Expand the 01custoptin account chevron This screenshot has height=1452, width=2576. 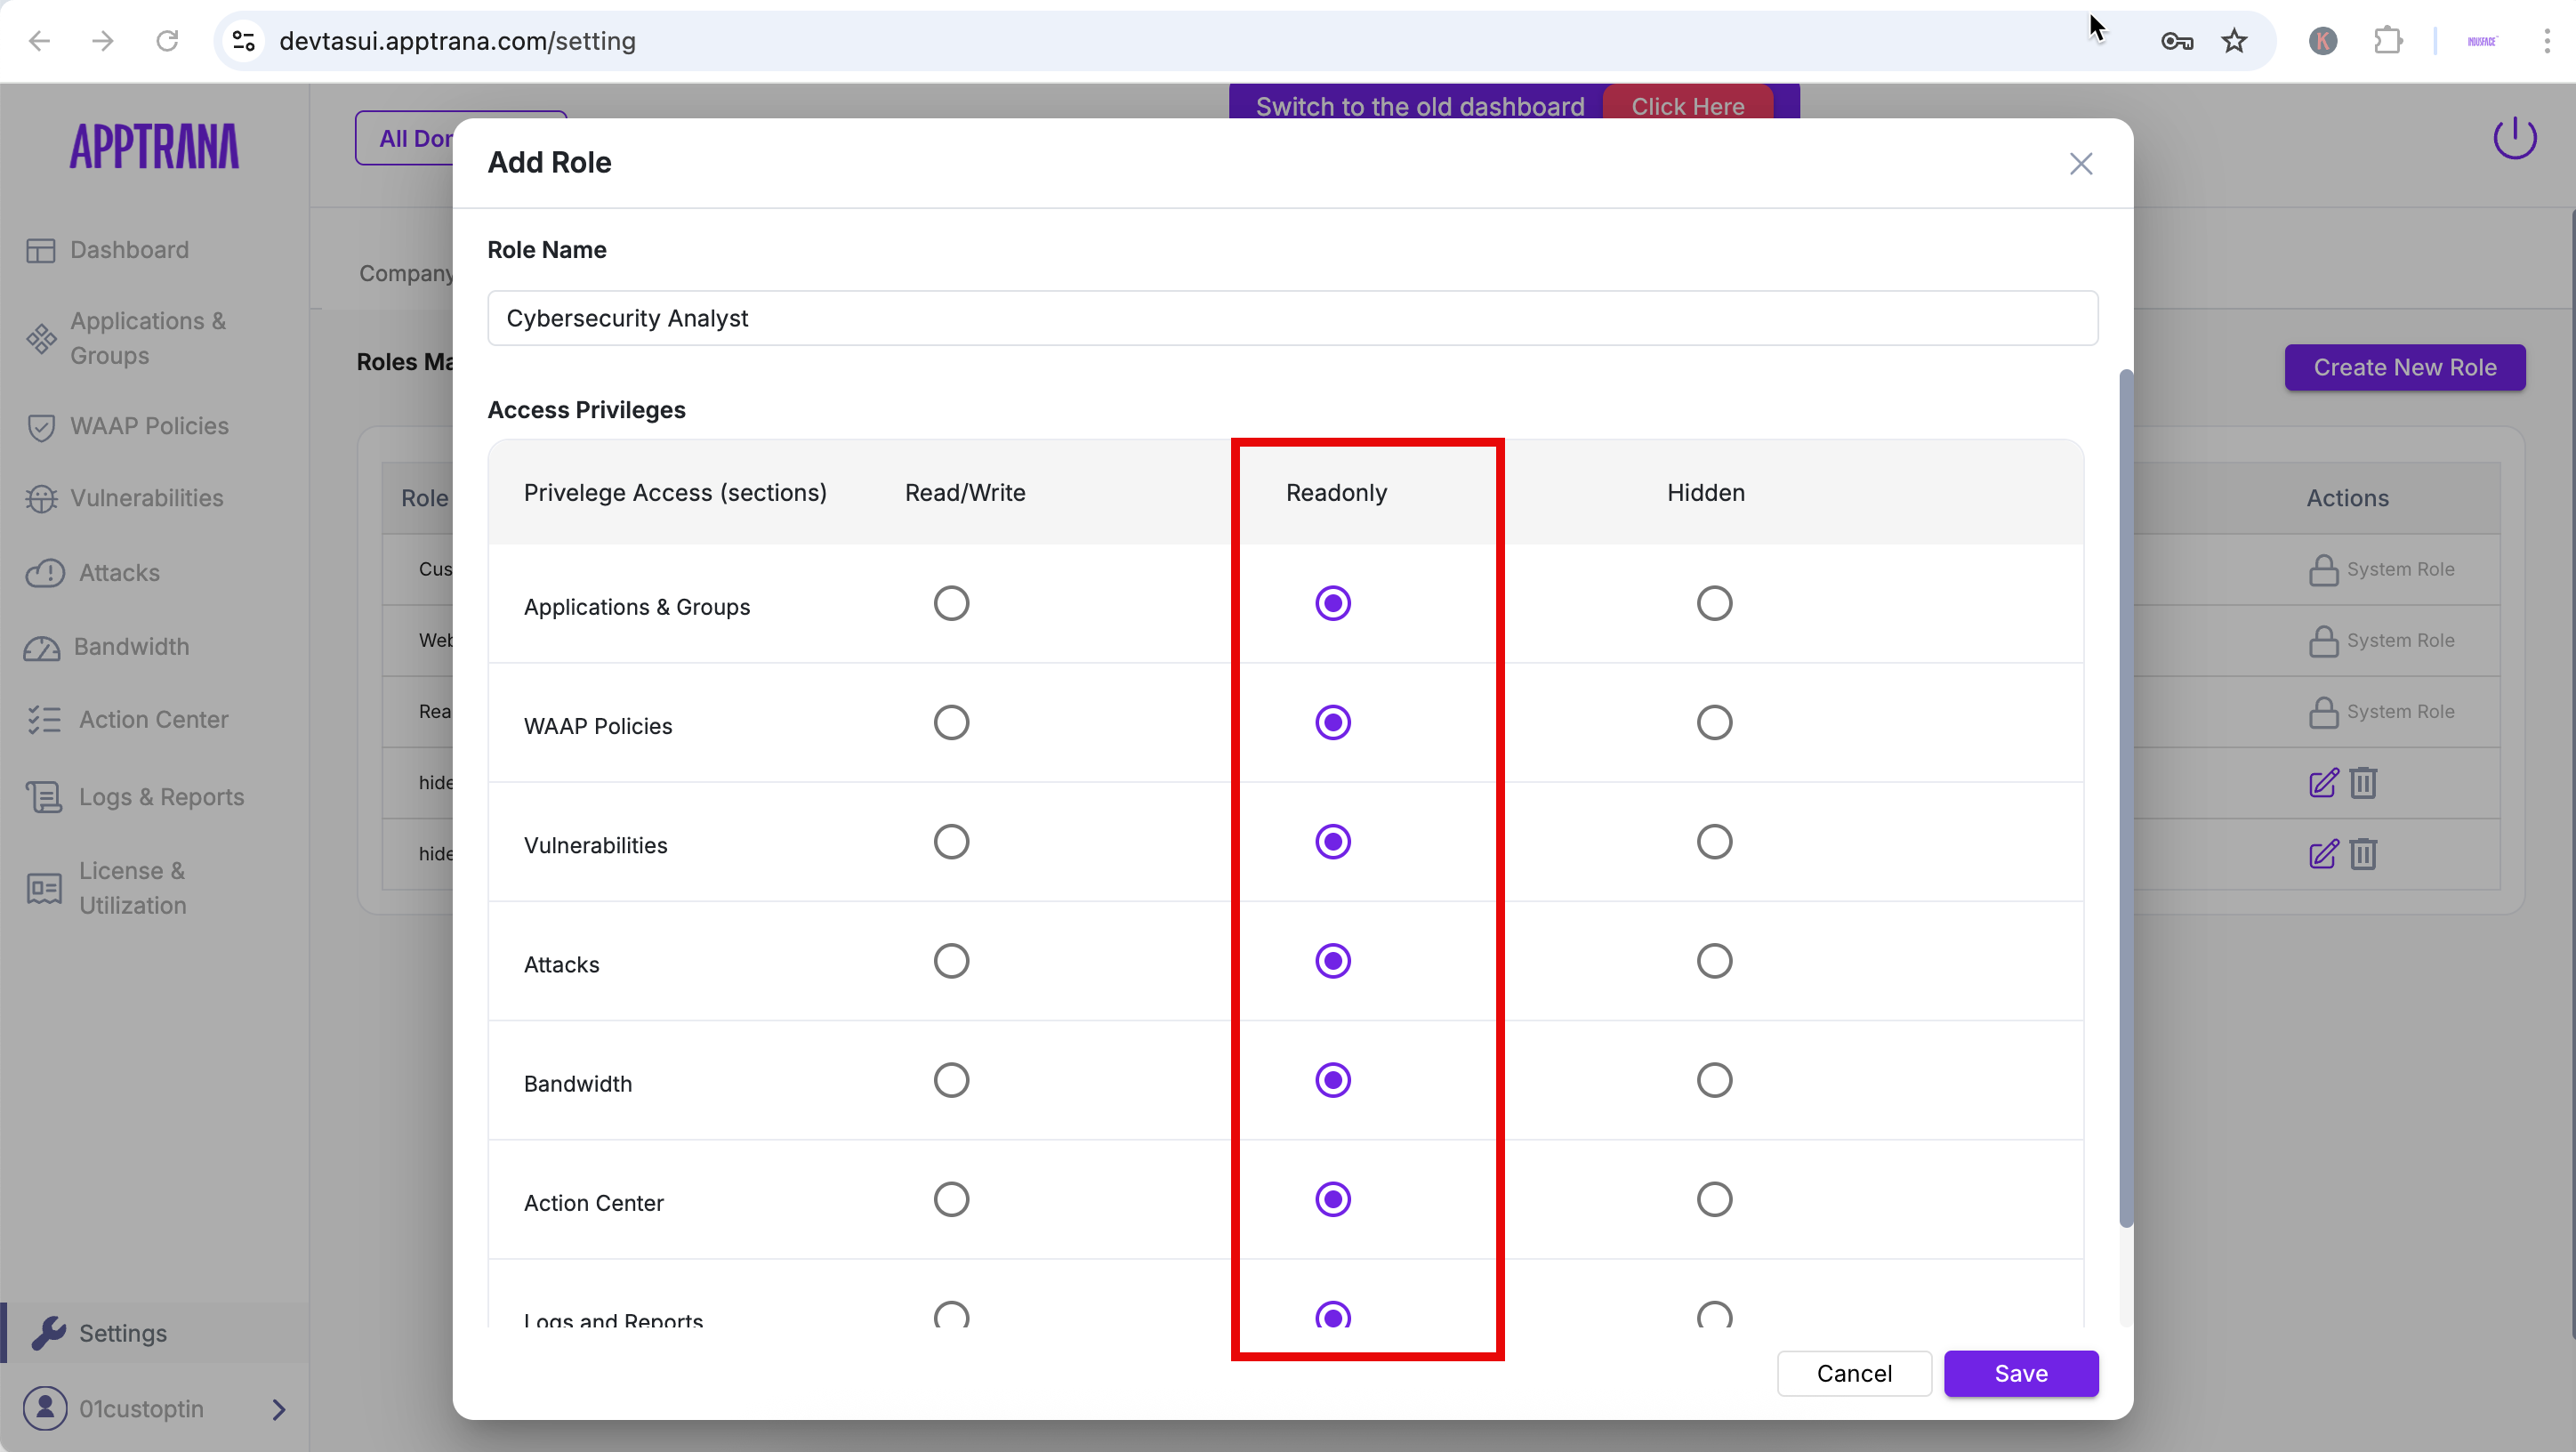(x=279, y=1409)
